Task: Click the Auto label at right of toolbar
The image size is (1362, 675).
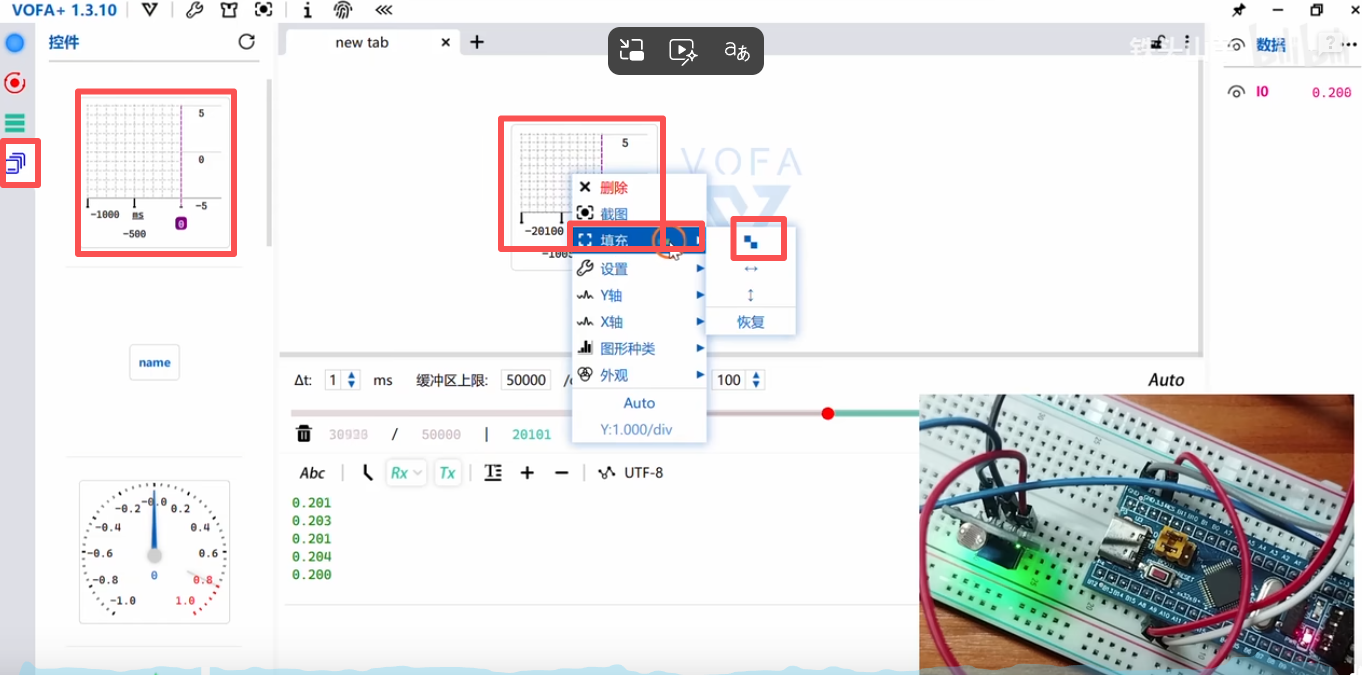Action: click(1166, 380)
